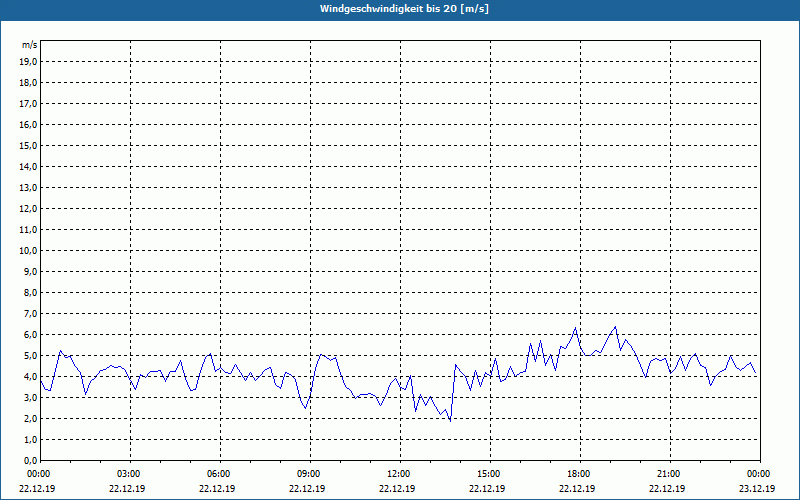Click the 12:00 time axis label
The width and height of the screenshot is (800, 500).
399,474
